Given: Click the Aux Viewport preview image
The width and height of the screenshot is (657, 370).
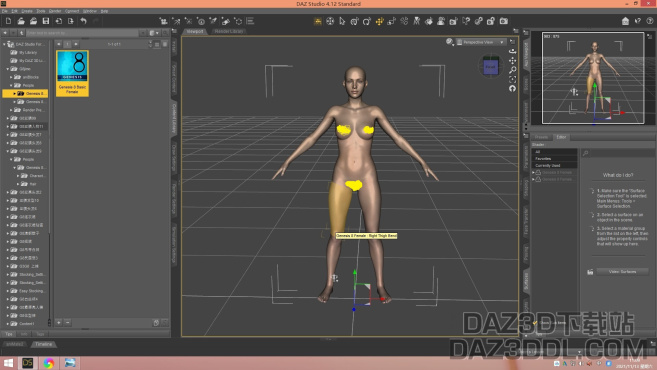Looking at the screenshot, I should tap(593, 78).
